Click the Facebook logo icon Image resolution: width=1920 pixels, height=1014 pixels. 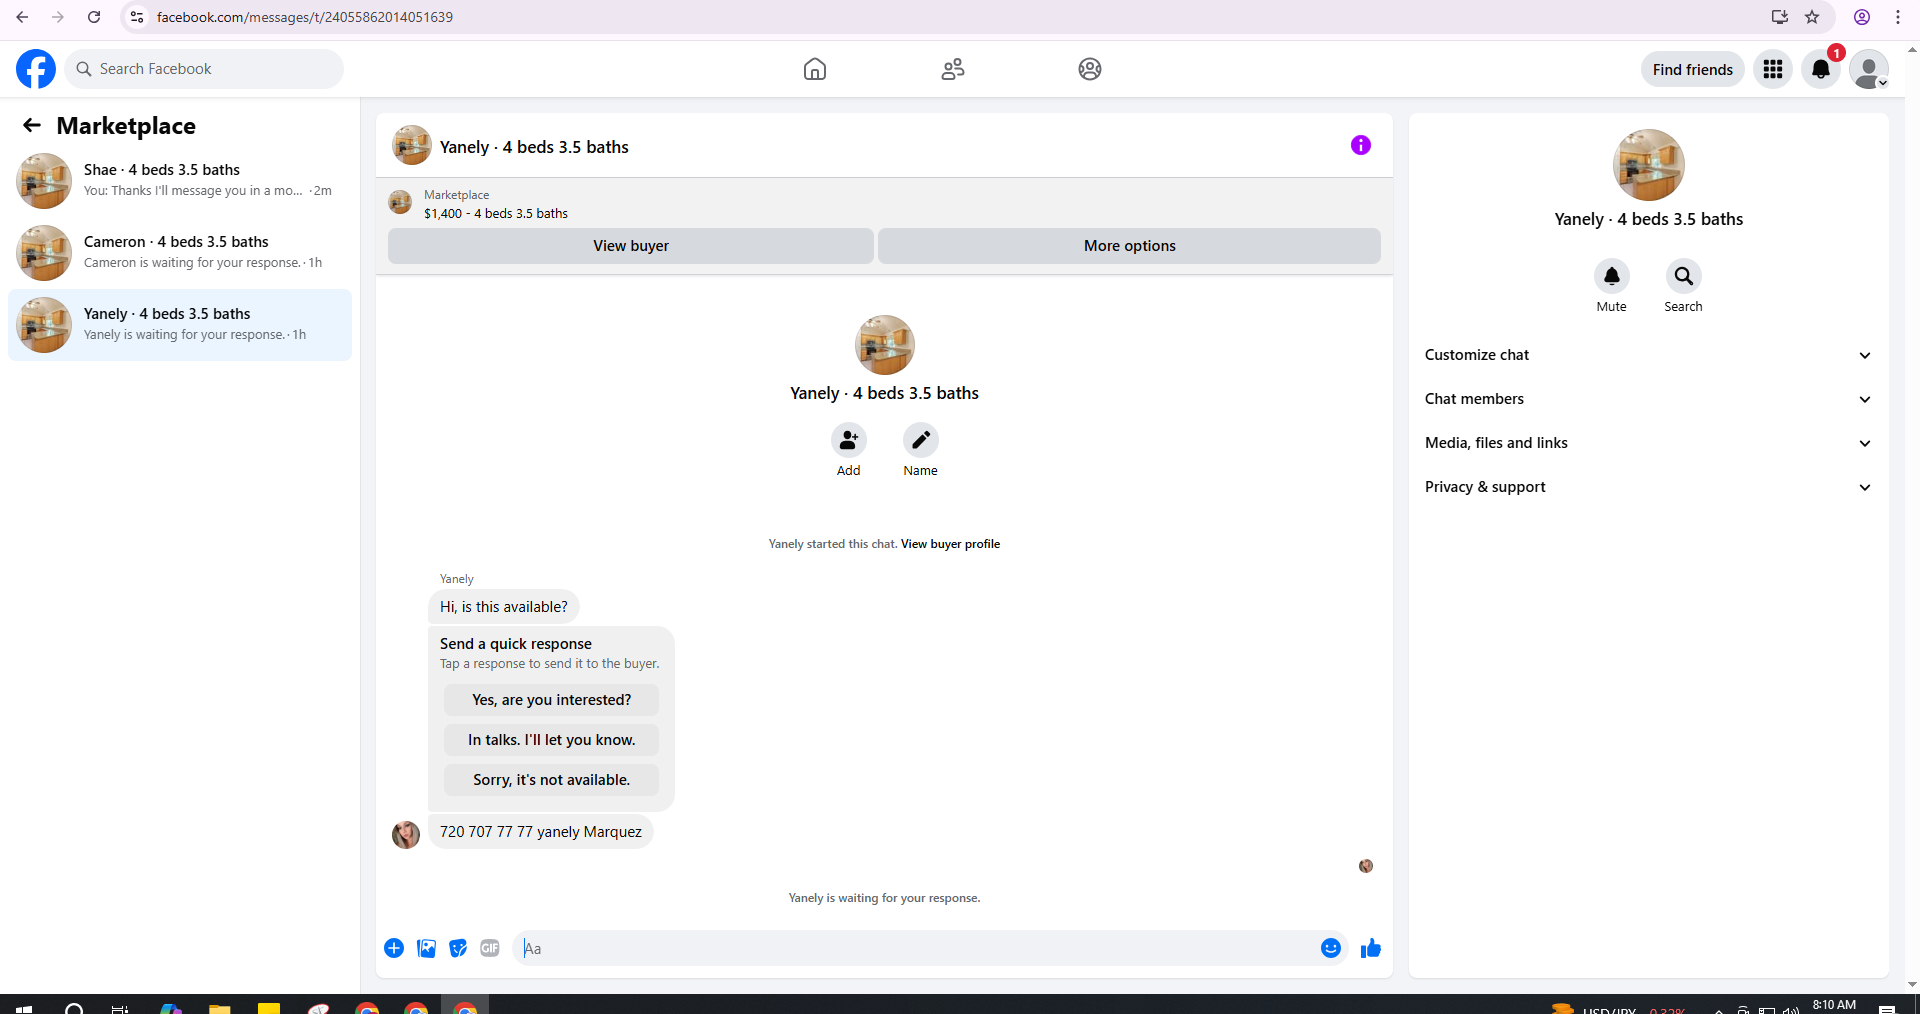click(36, 69)
